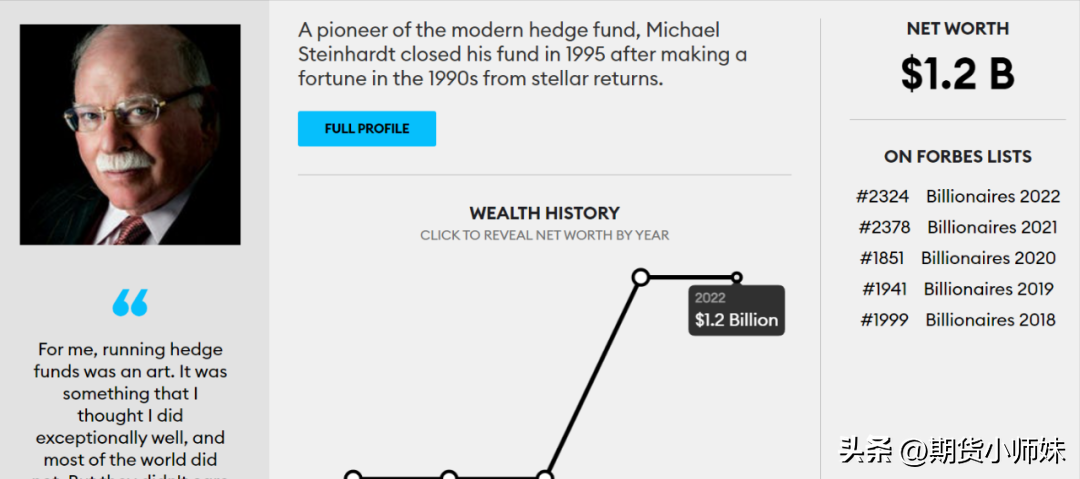Click the ON FORBES LISTS heading

pyautogui.click(x=957, y=157)
